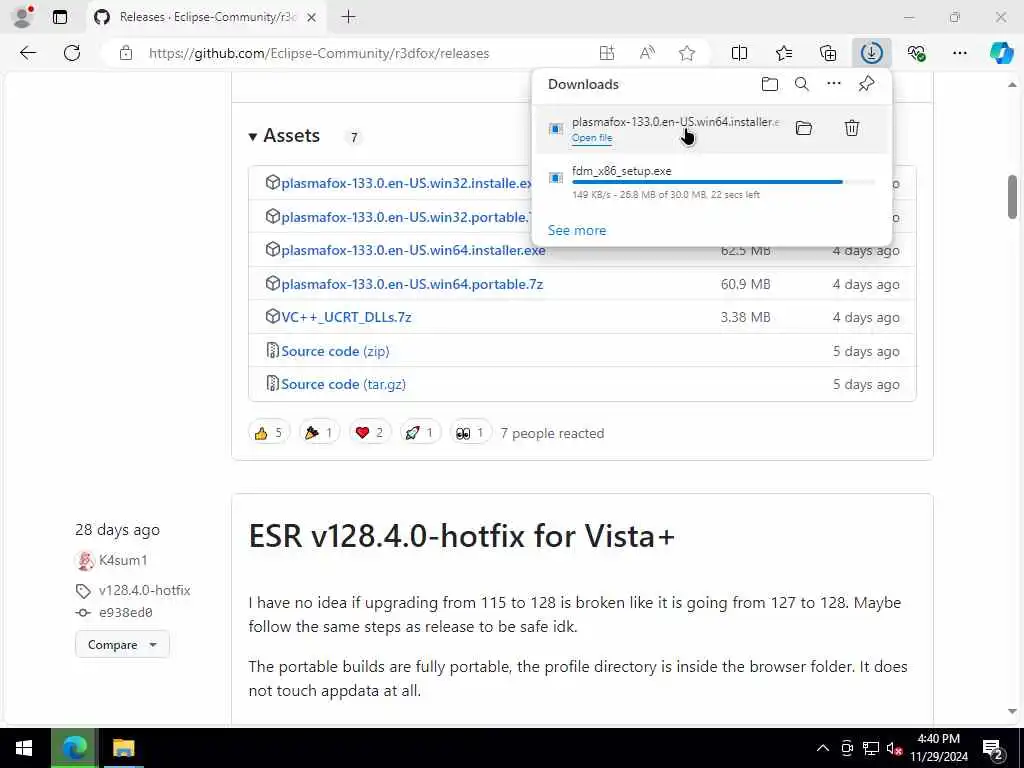Download VC++_UCRT_DLLs.7z asset
1024x768 pixels.
pos(346,317)
